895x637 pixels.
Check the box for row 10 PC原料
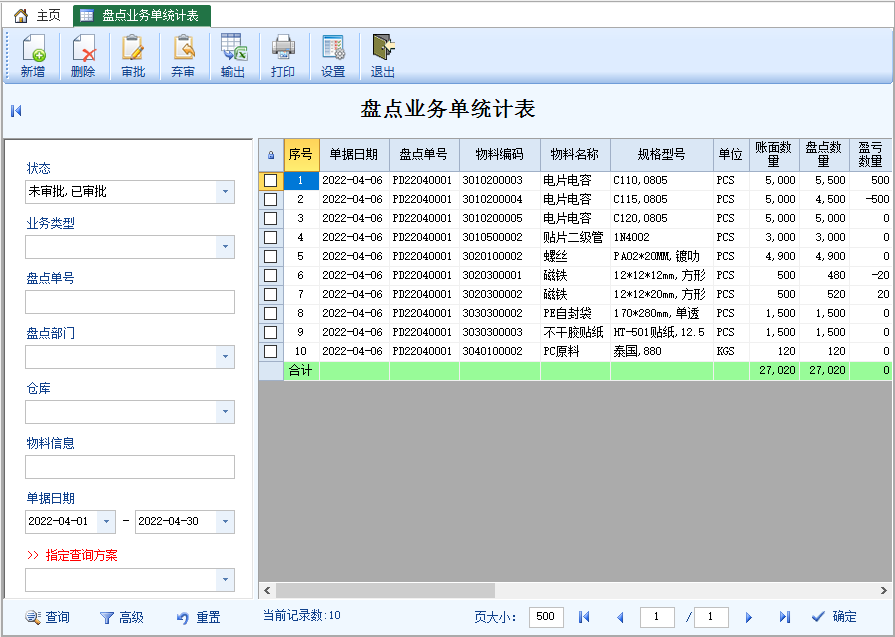point(271,351)
